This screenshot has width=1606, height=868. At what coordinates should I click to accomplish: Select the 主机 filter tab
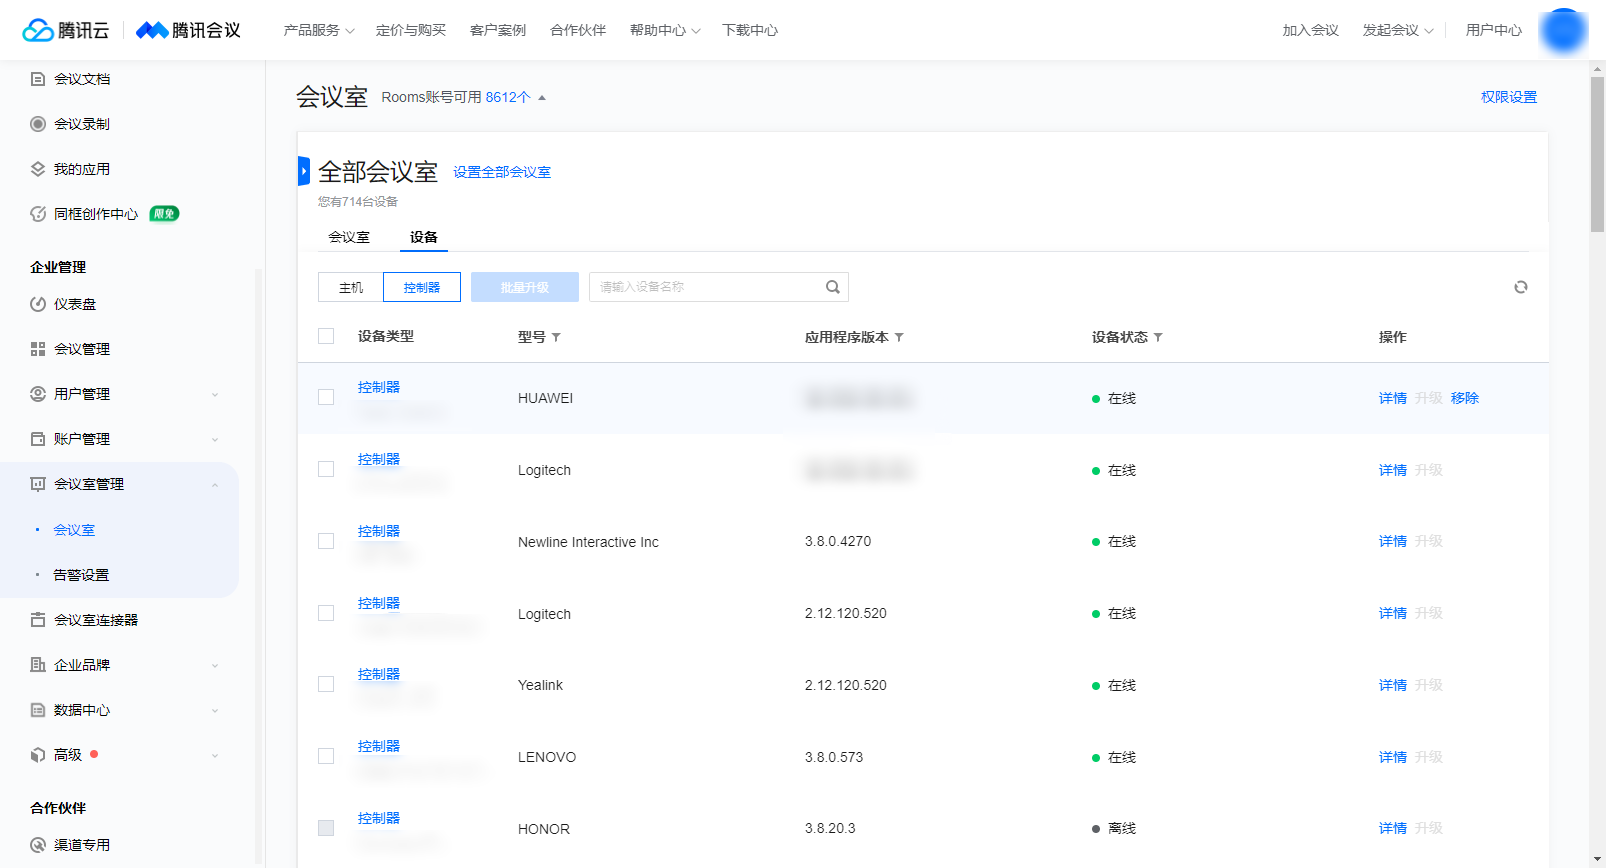tap(351, 287)
